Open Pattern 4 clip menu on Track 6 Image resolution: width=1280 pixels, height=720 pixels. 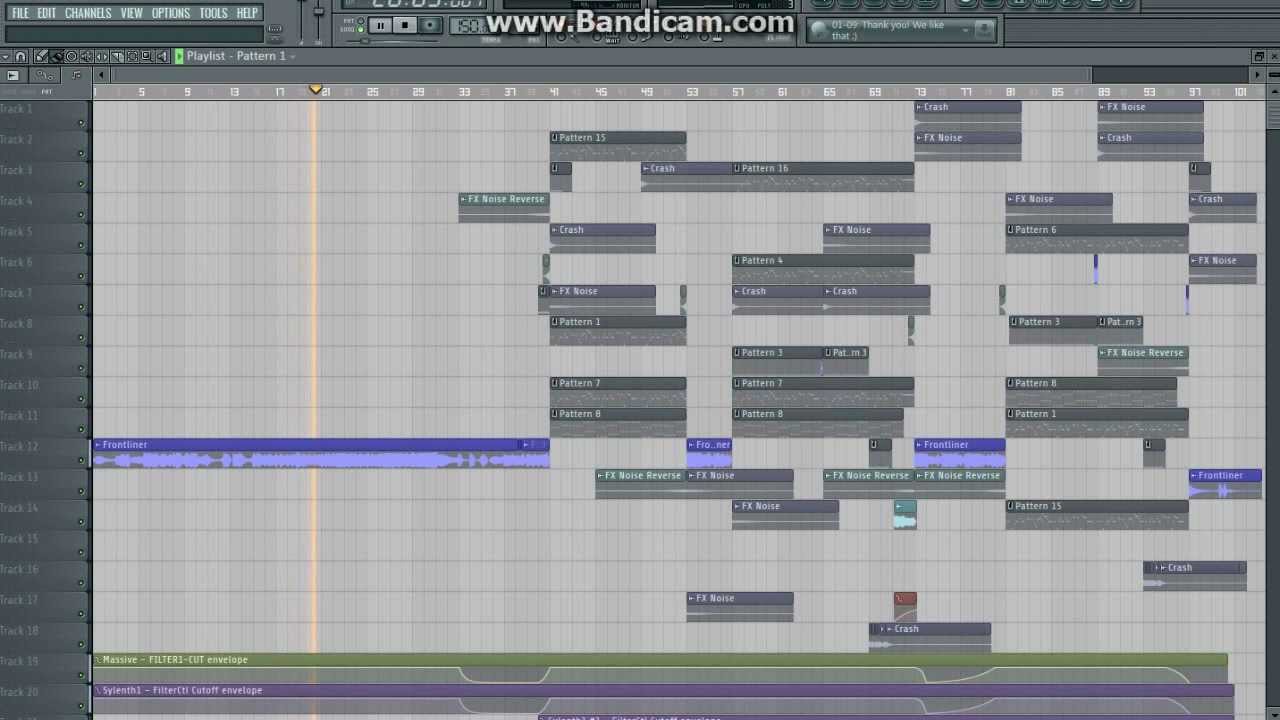pyautogui.click(x=737, y=260)
